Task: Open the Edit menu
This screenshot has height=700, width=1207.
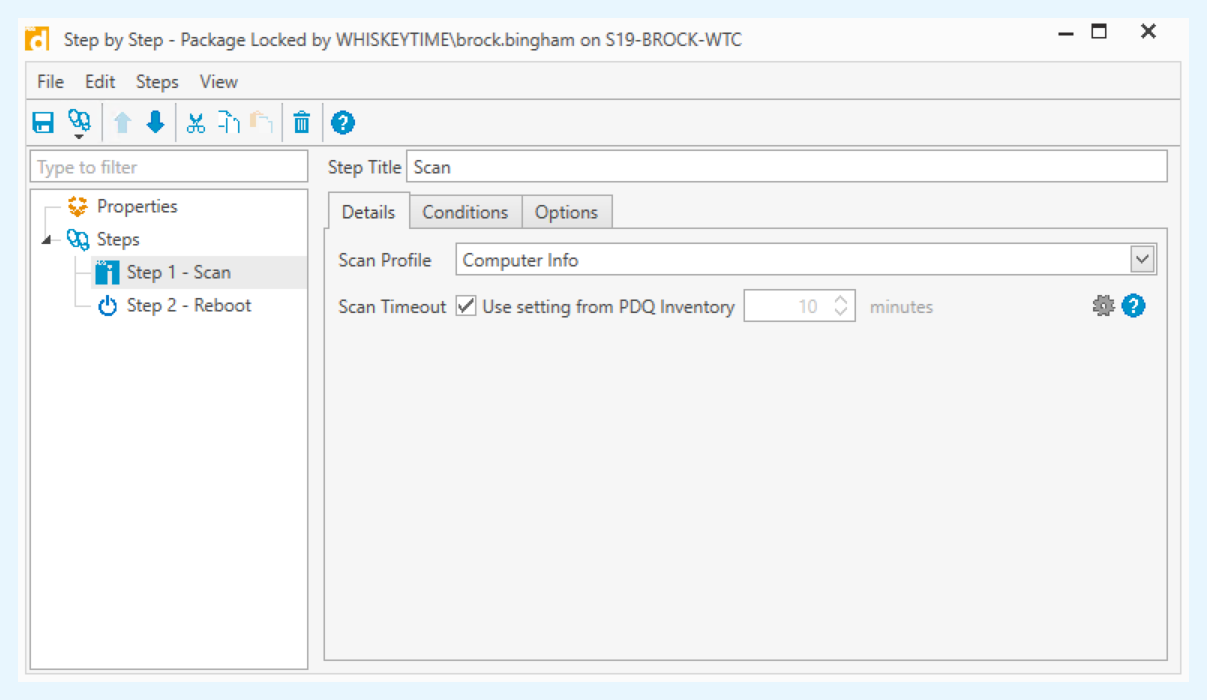Action: pyautogui.click(x=100, y=82)
